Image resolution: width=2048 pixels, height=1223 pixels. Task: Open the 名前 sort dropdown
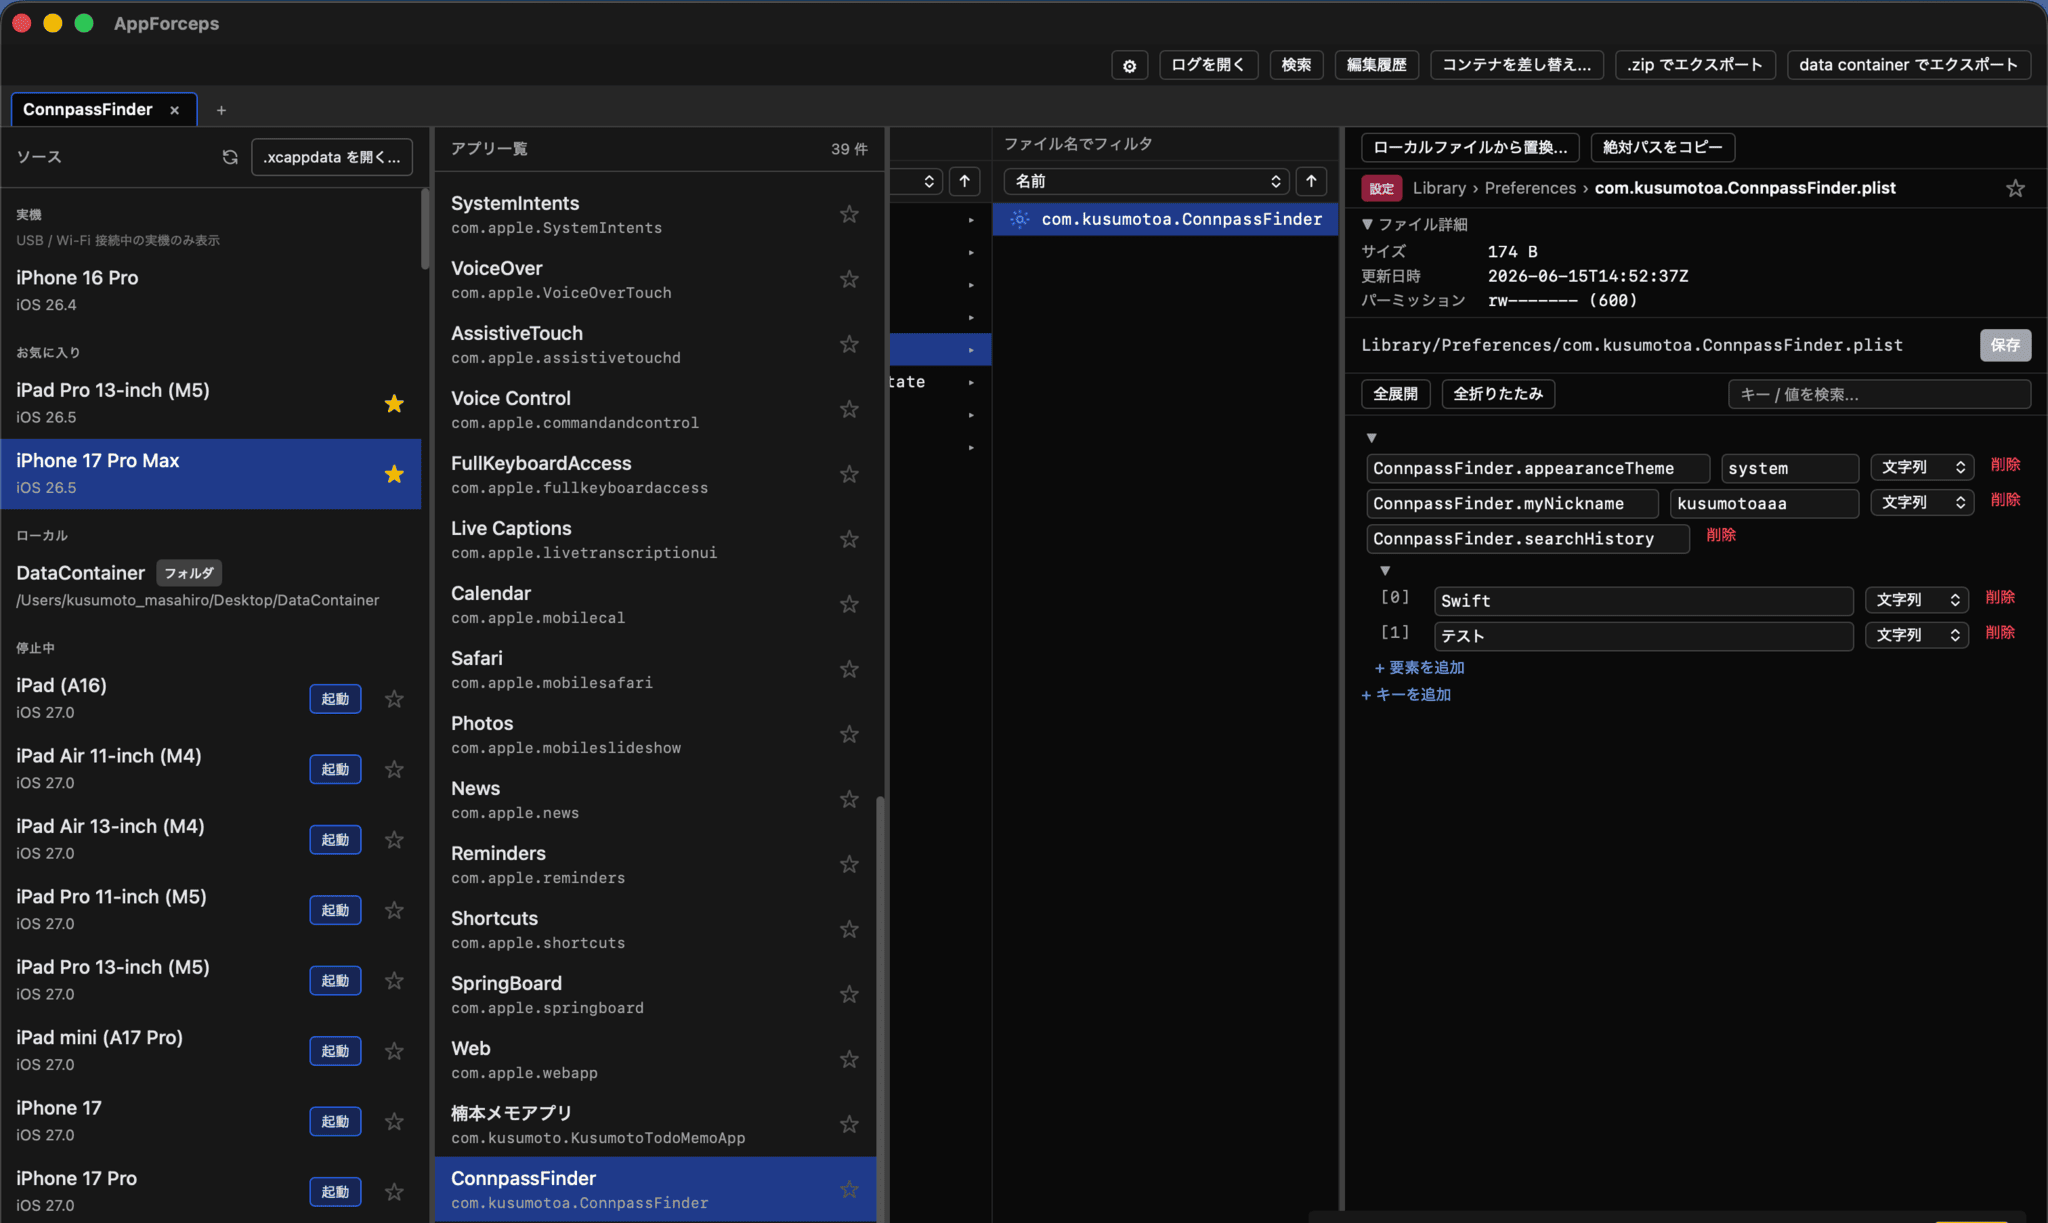[x=1147, y=181]
